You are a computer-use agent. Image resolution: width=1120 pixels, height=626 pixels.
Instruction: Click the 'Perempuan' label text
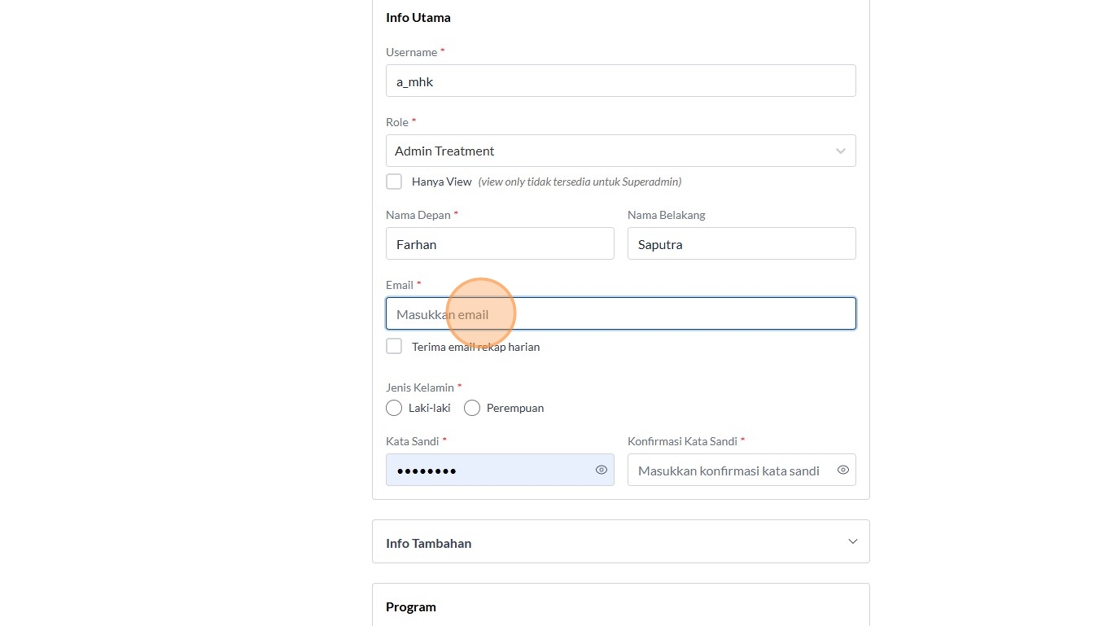515,408
